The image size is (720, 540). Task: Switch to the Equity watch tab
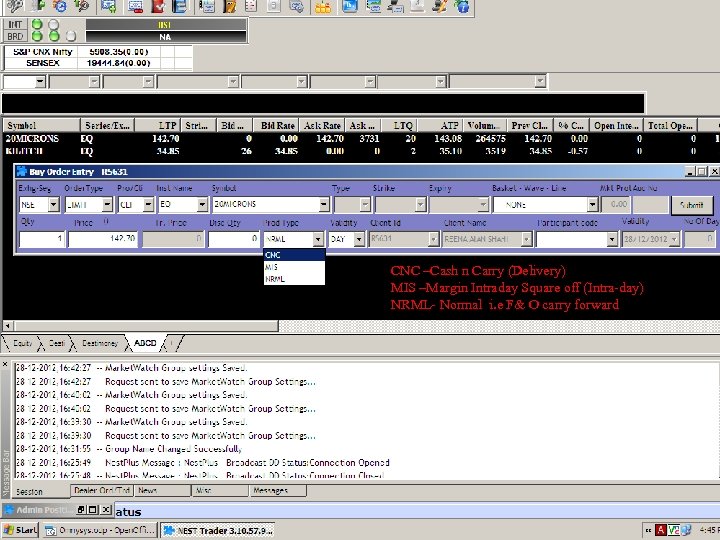pos(22,343)
